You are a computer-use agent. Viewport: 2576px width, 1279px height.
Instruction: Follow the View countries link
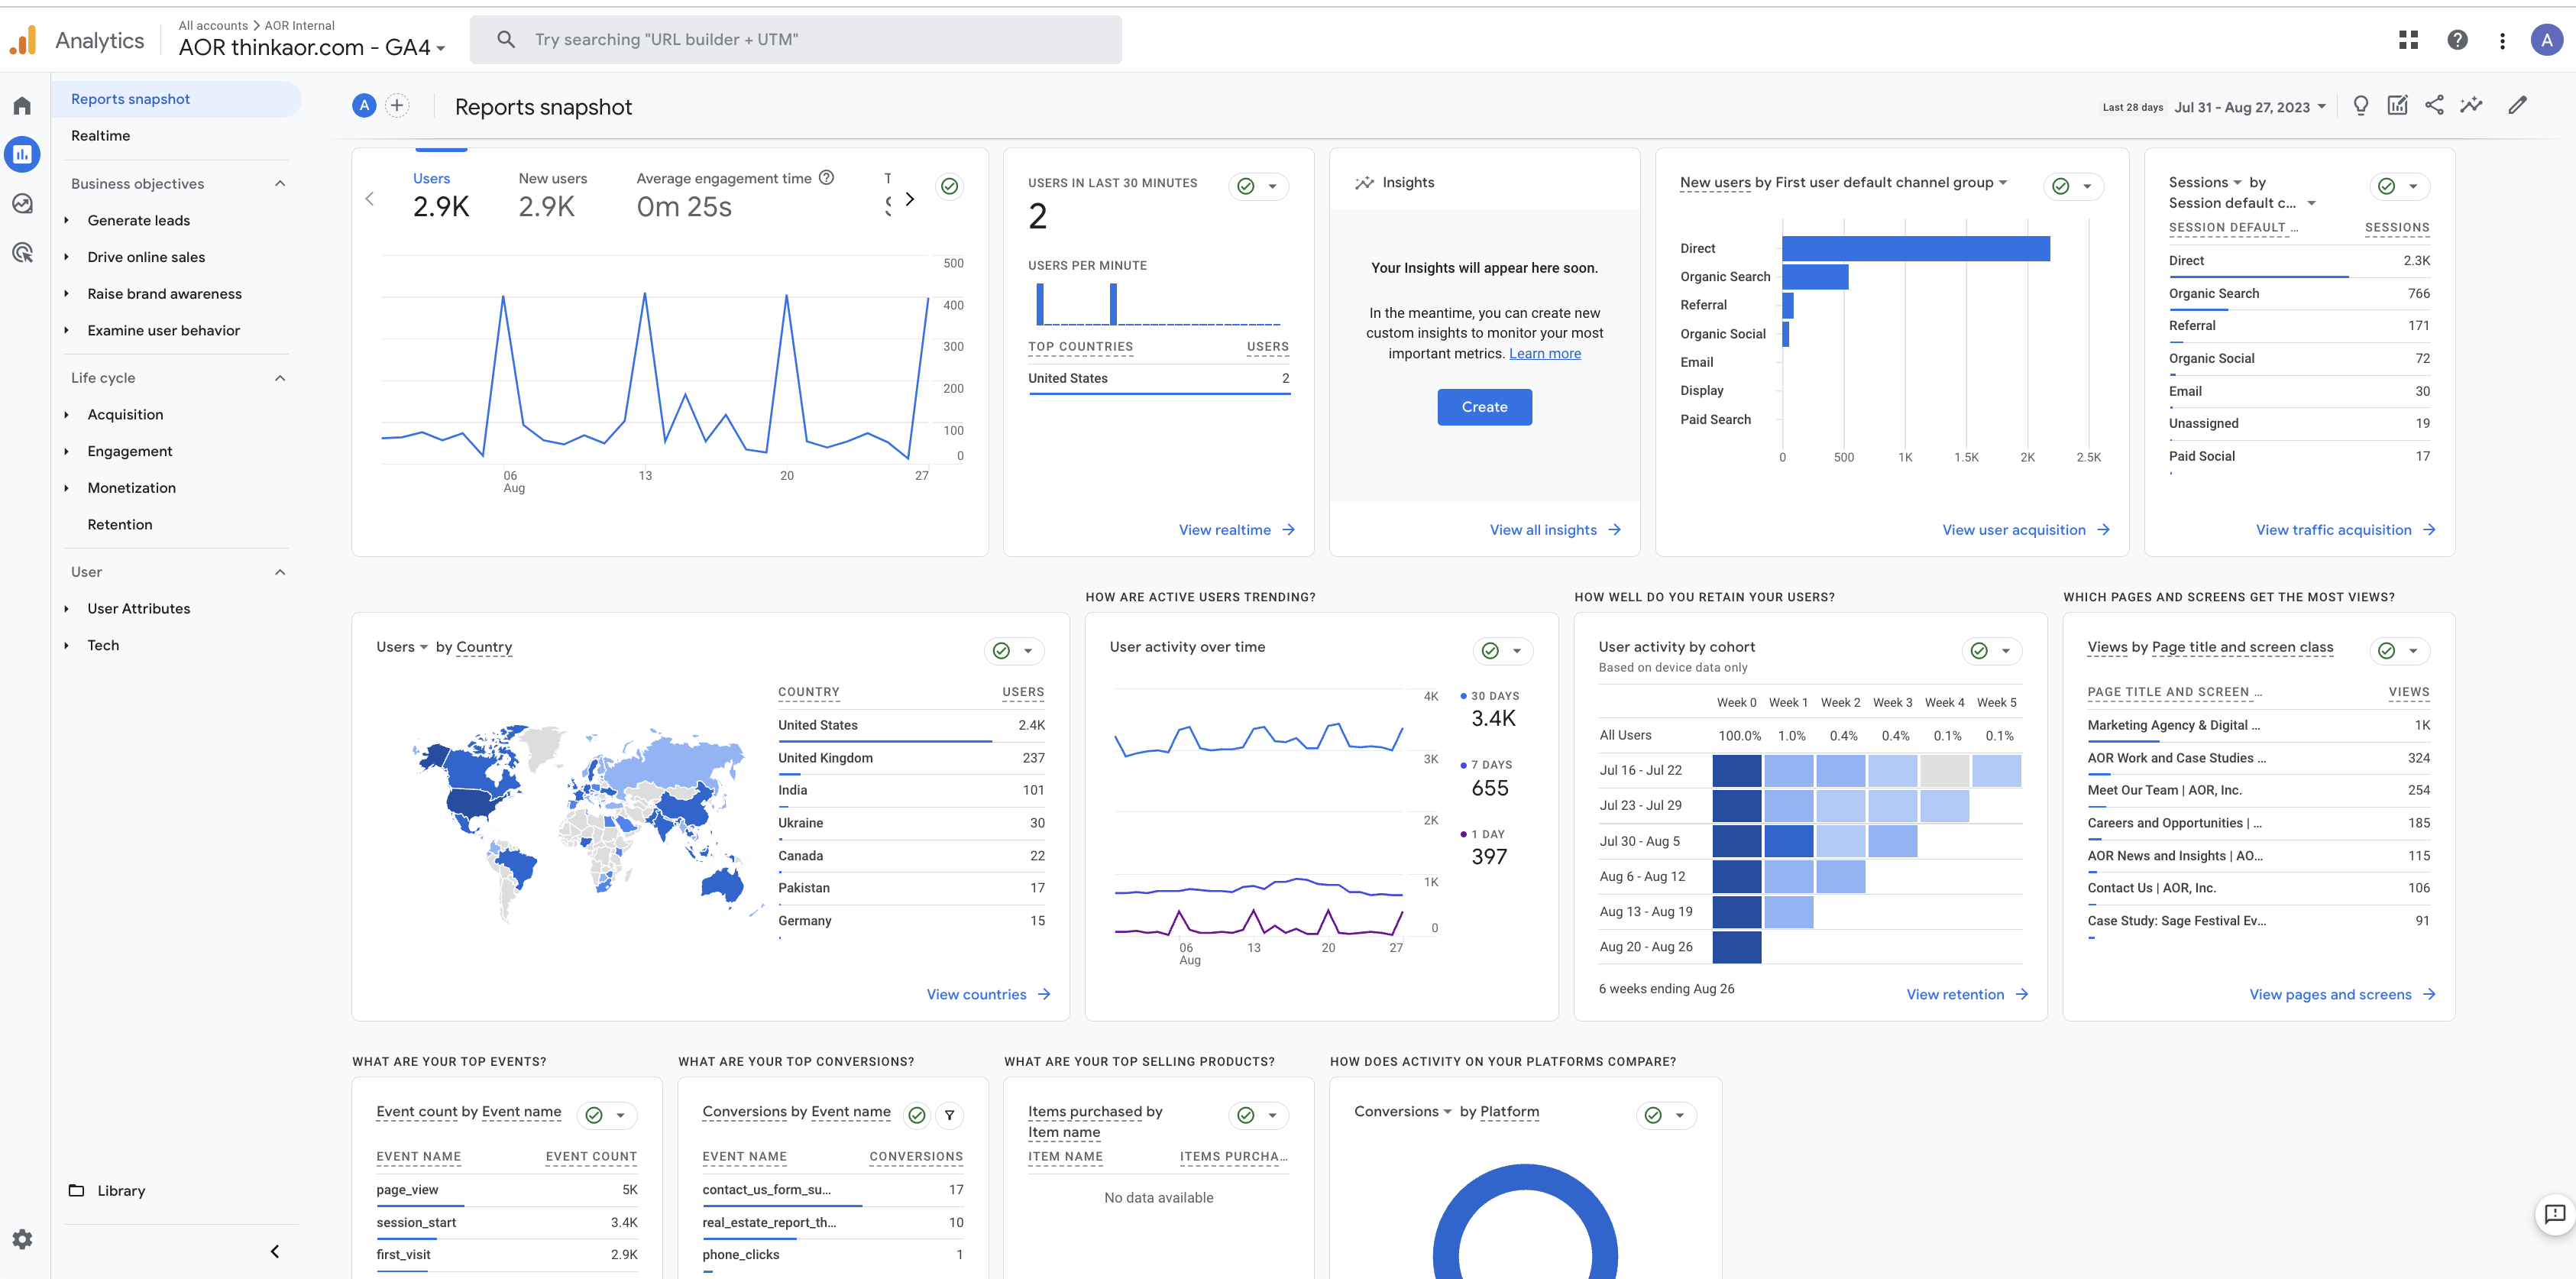tap(988, 994)
